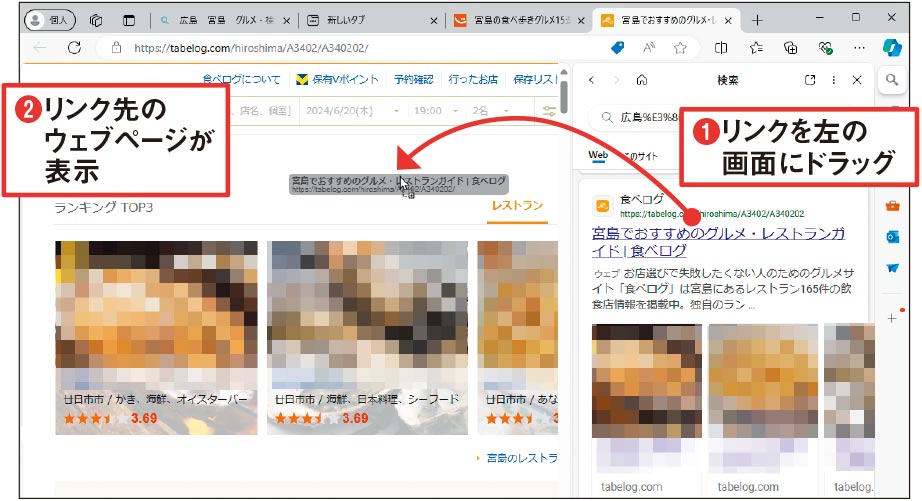Viewport: 922px width, 501px height.
Task: Open the search filter sliders icon
Action: 549,111
